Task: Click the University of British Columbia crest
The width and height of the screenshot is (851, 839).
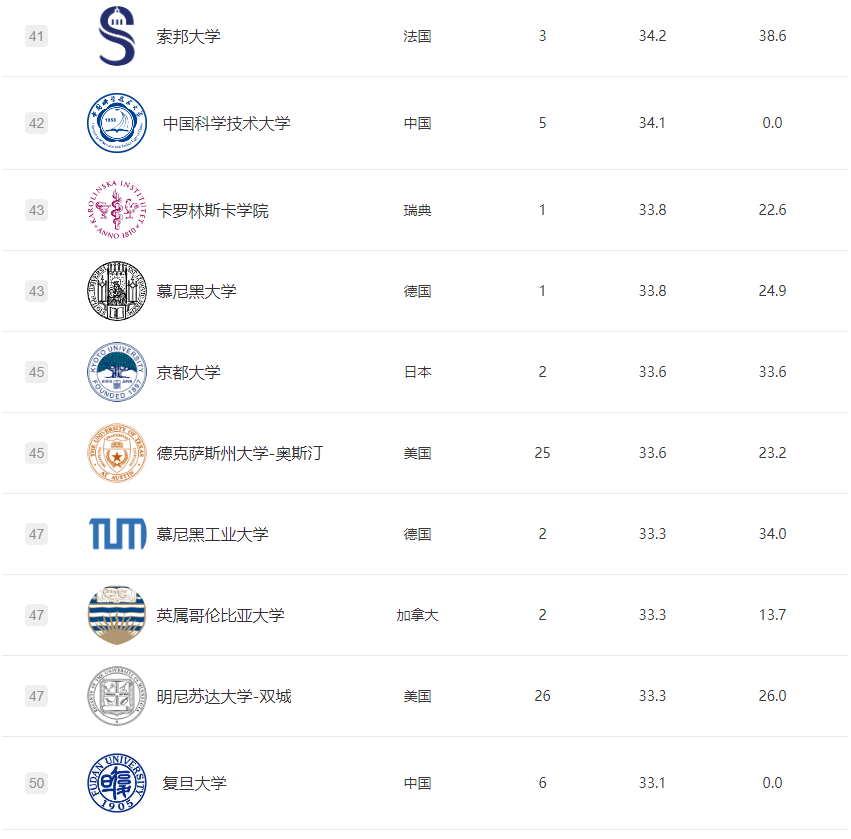Action: 117,615
